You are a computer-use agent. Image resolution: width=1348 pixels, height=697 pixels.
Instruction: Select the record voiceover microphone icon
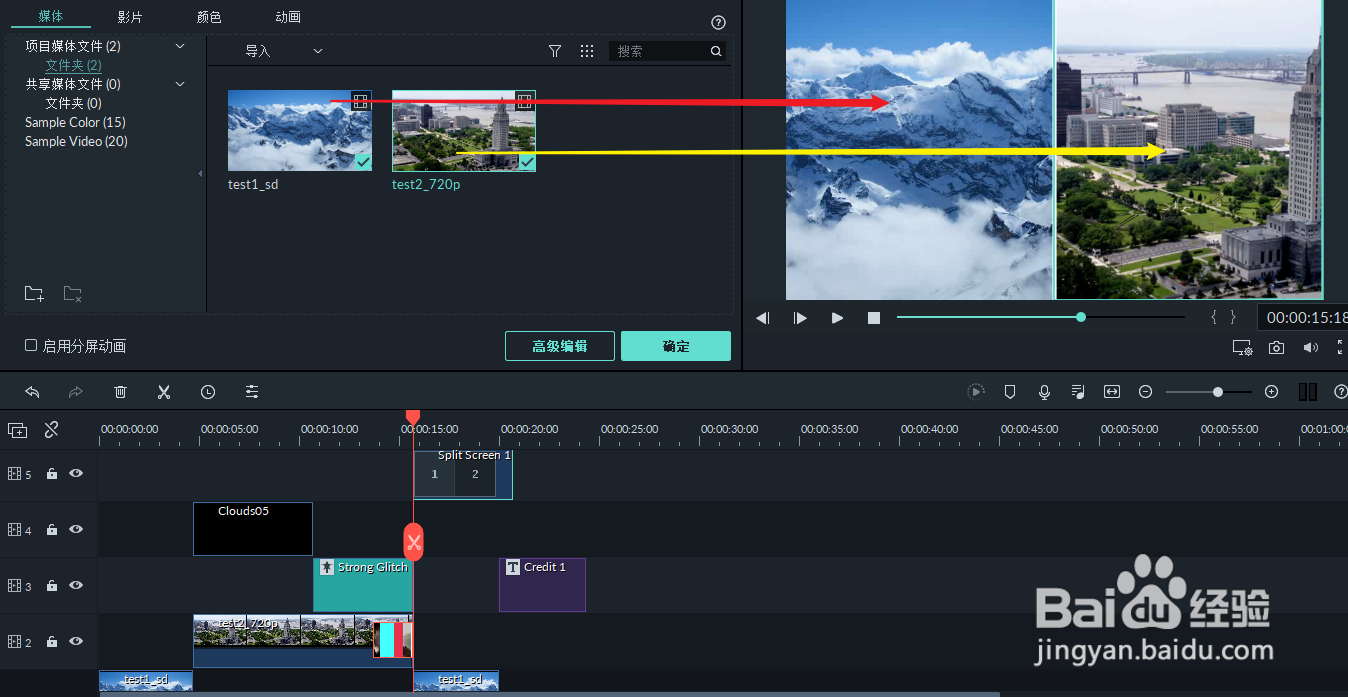point(1044,391)
